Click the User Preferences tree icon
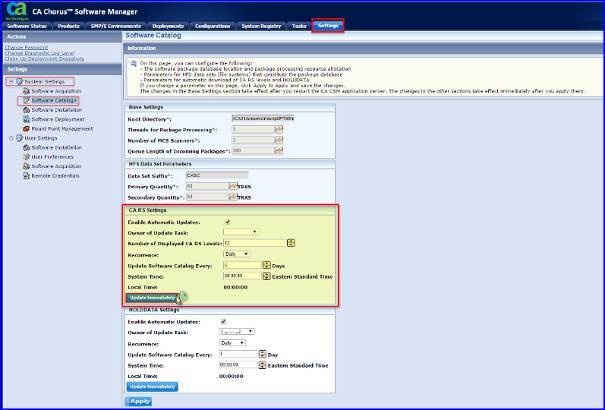This screenshot has height=410, width=605. coord(26,157)
